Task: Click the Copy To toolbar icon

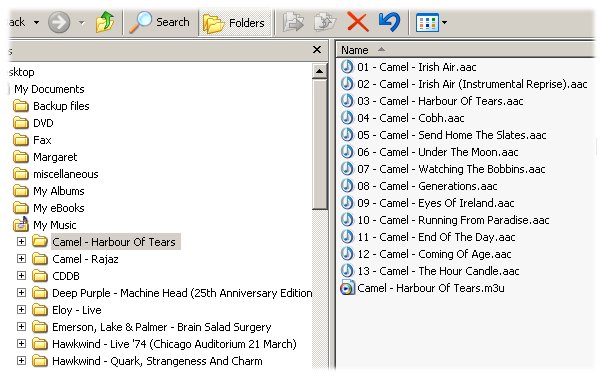Action: pyautogui.click(x=325, y=22)
